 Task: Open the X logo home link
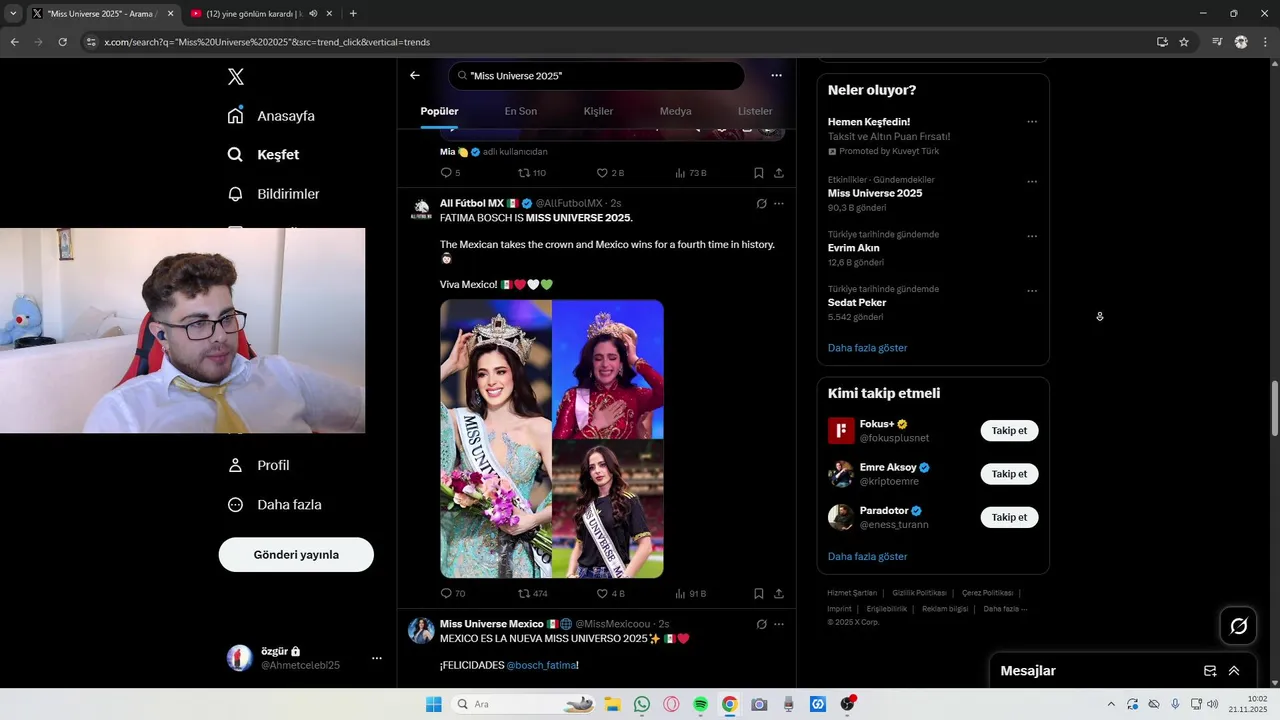pyautogui.click(x=235, y=77)
